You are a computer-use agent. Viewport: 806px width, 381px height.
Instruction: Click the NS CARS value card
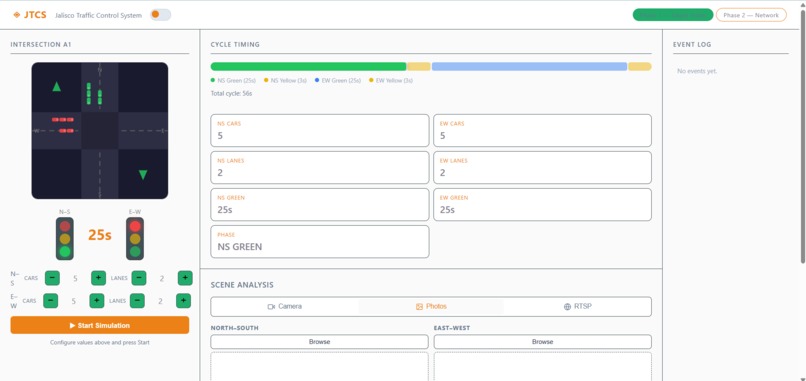click(x=320, y=131)
